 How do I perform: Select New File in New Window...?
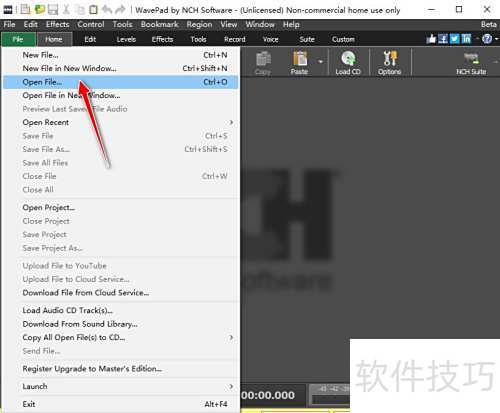[x=121, y=68]
